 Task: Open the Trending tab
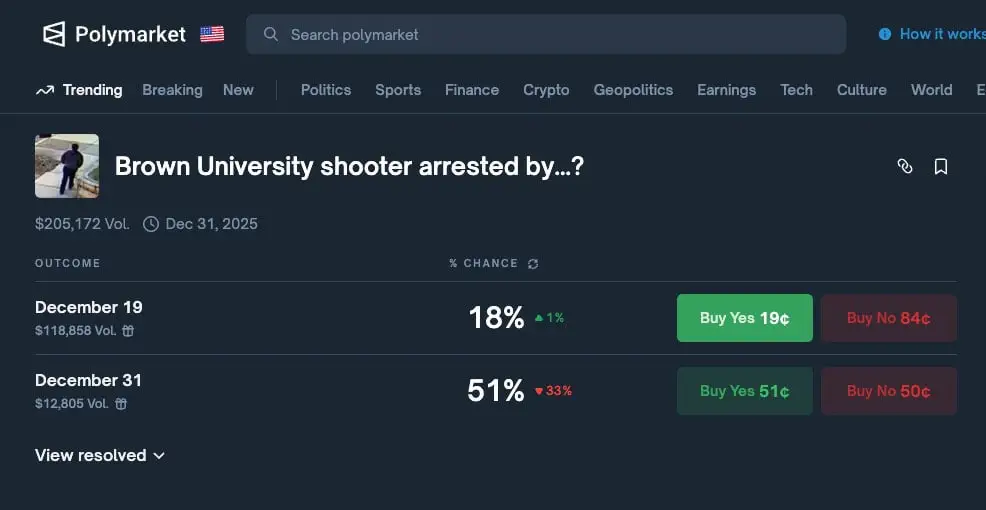tap(79, 90)
